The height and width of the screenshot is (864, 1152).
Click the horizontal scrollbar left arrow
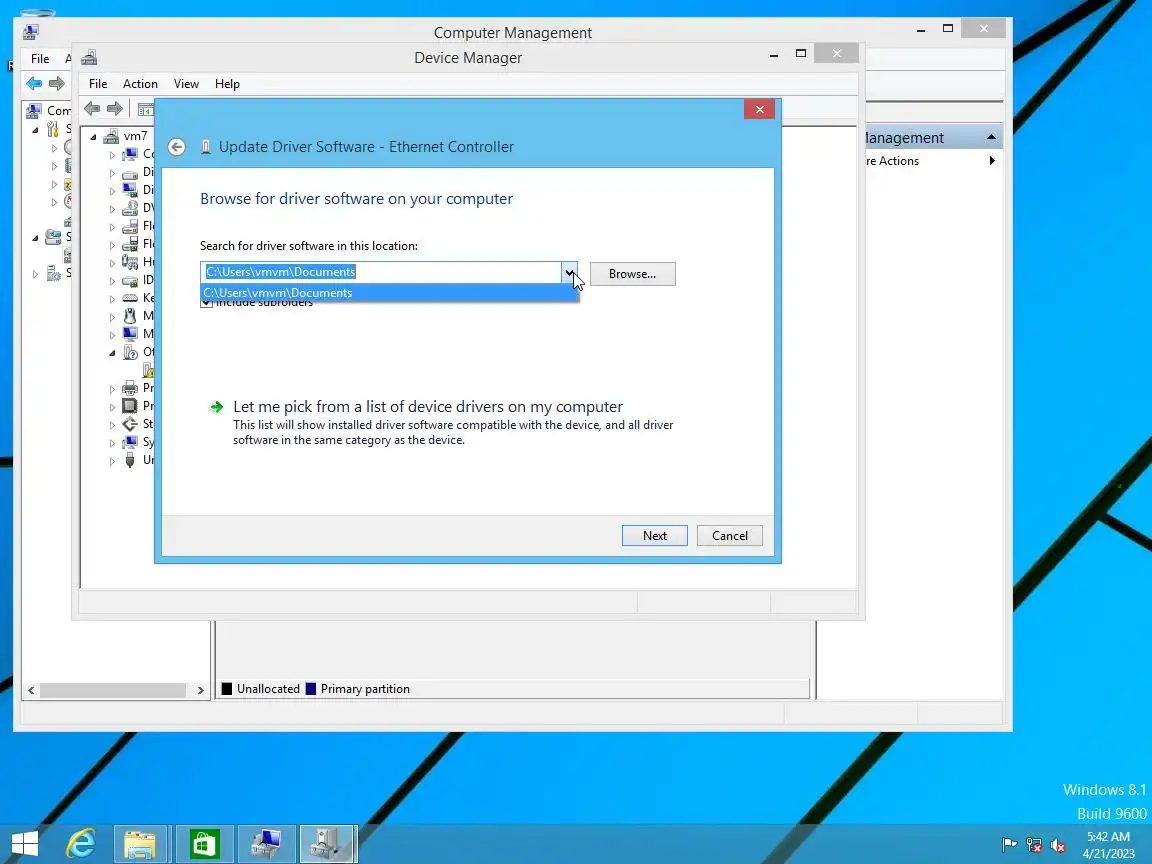[31, 691]
